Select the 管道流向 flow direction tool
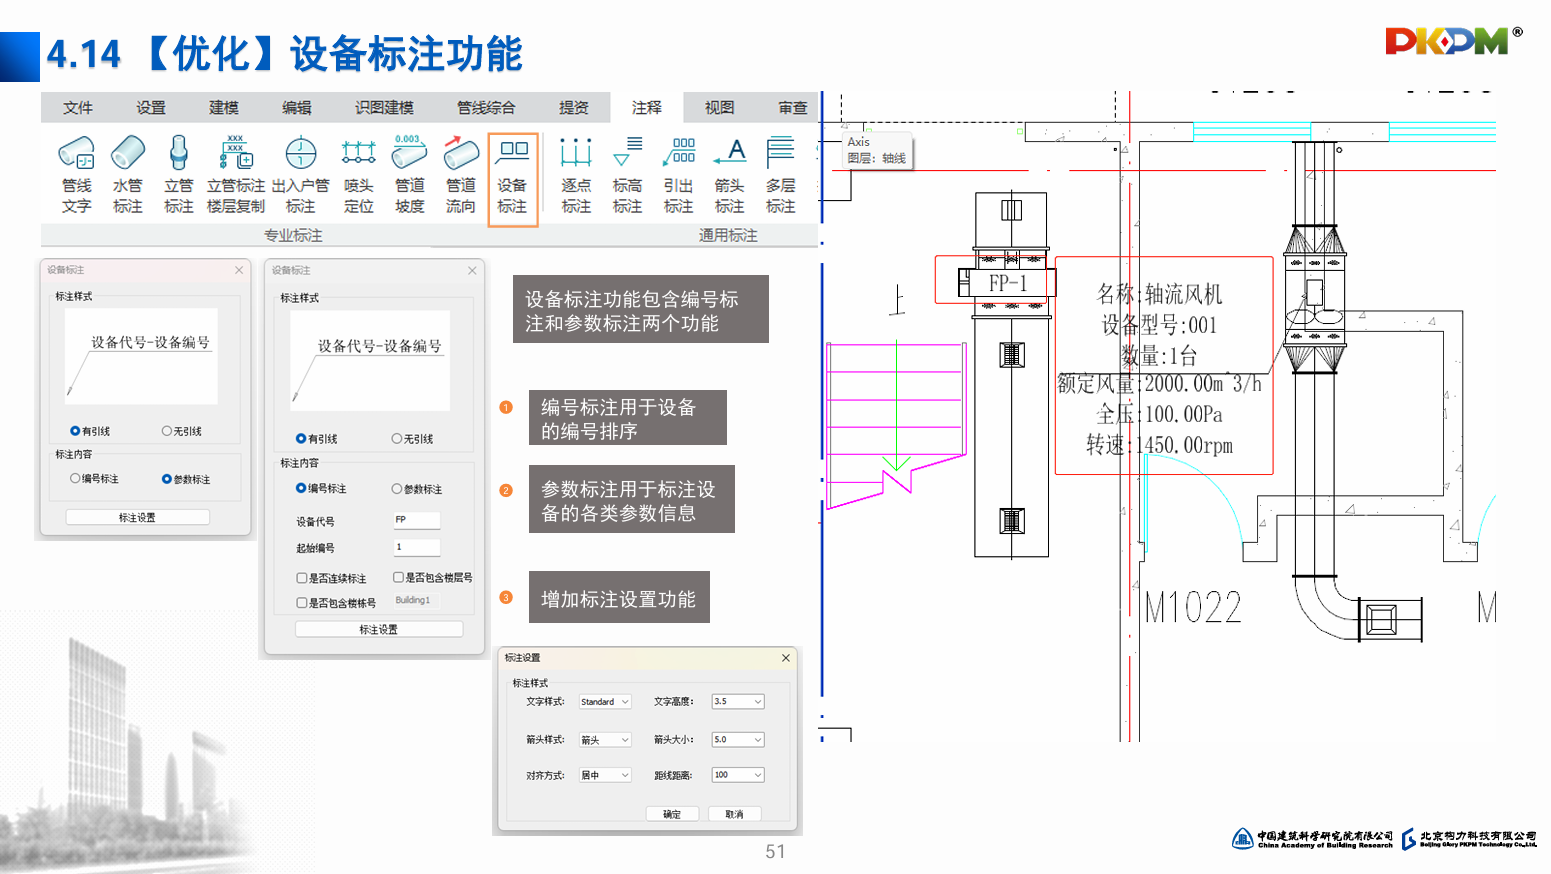This screenshot has height=874, width=1551. [x=461, y=176]
